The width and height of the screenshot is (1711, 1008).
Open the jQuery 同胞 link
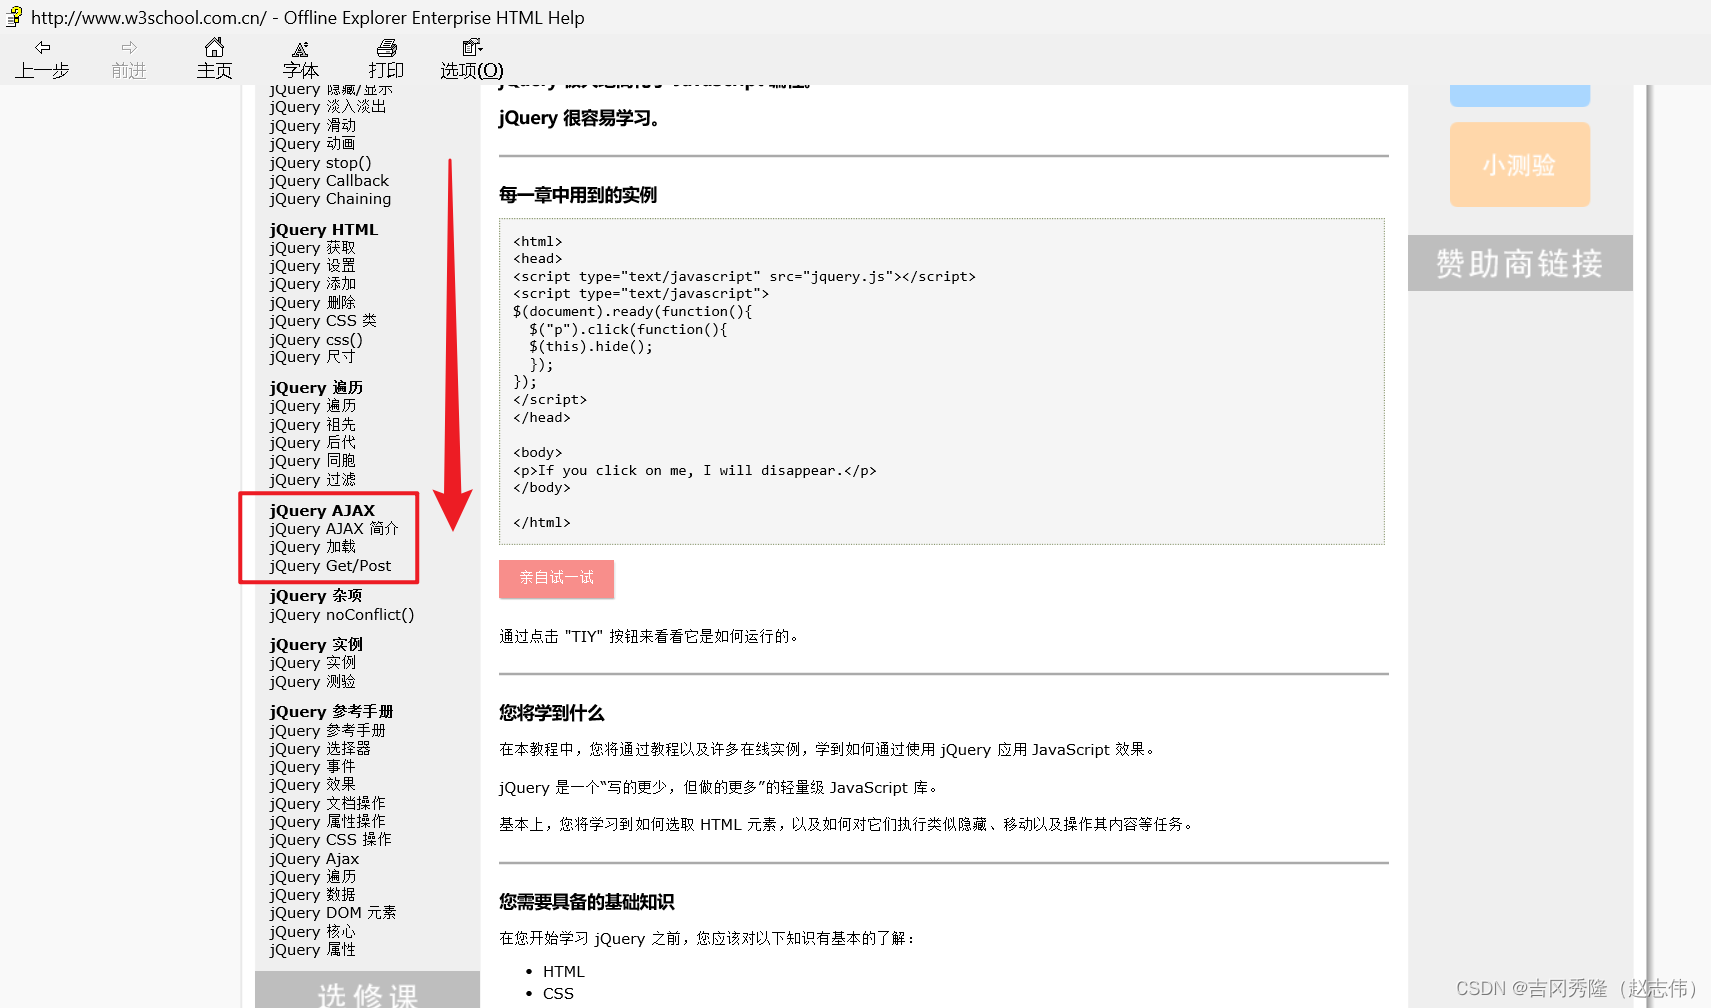[312, 461]
